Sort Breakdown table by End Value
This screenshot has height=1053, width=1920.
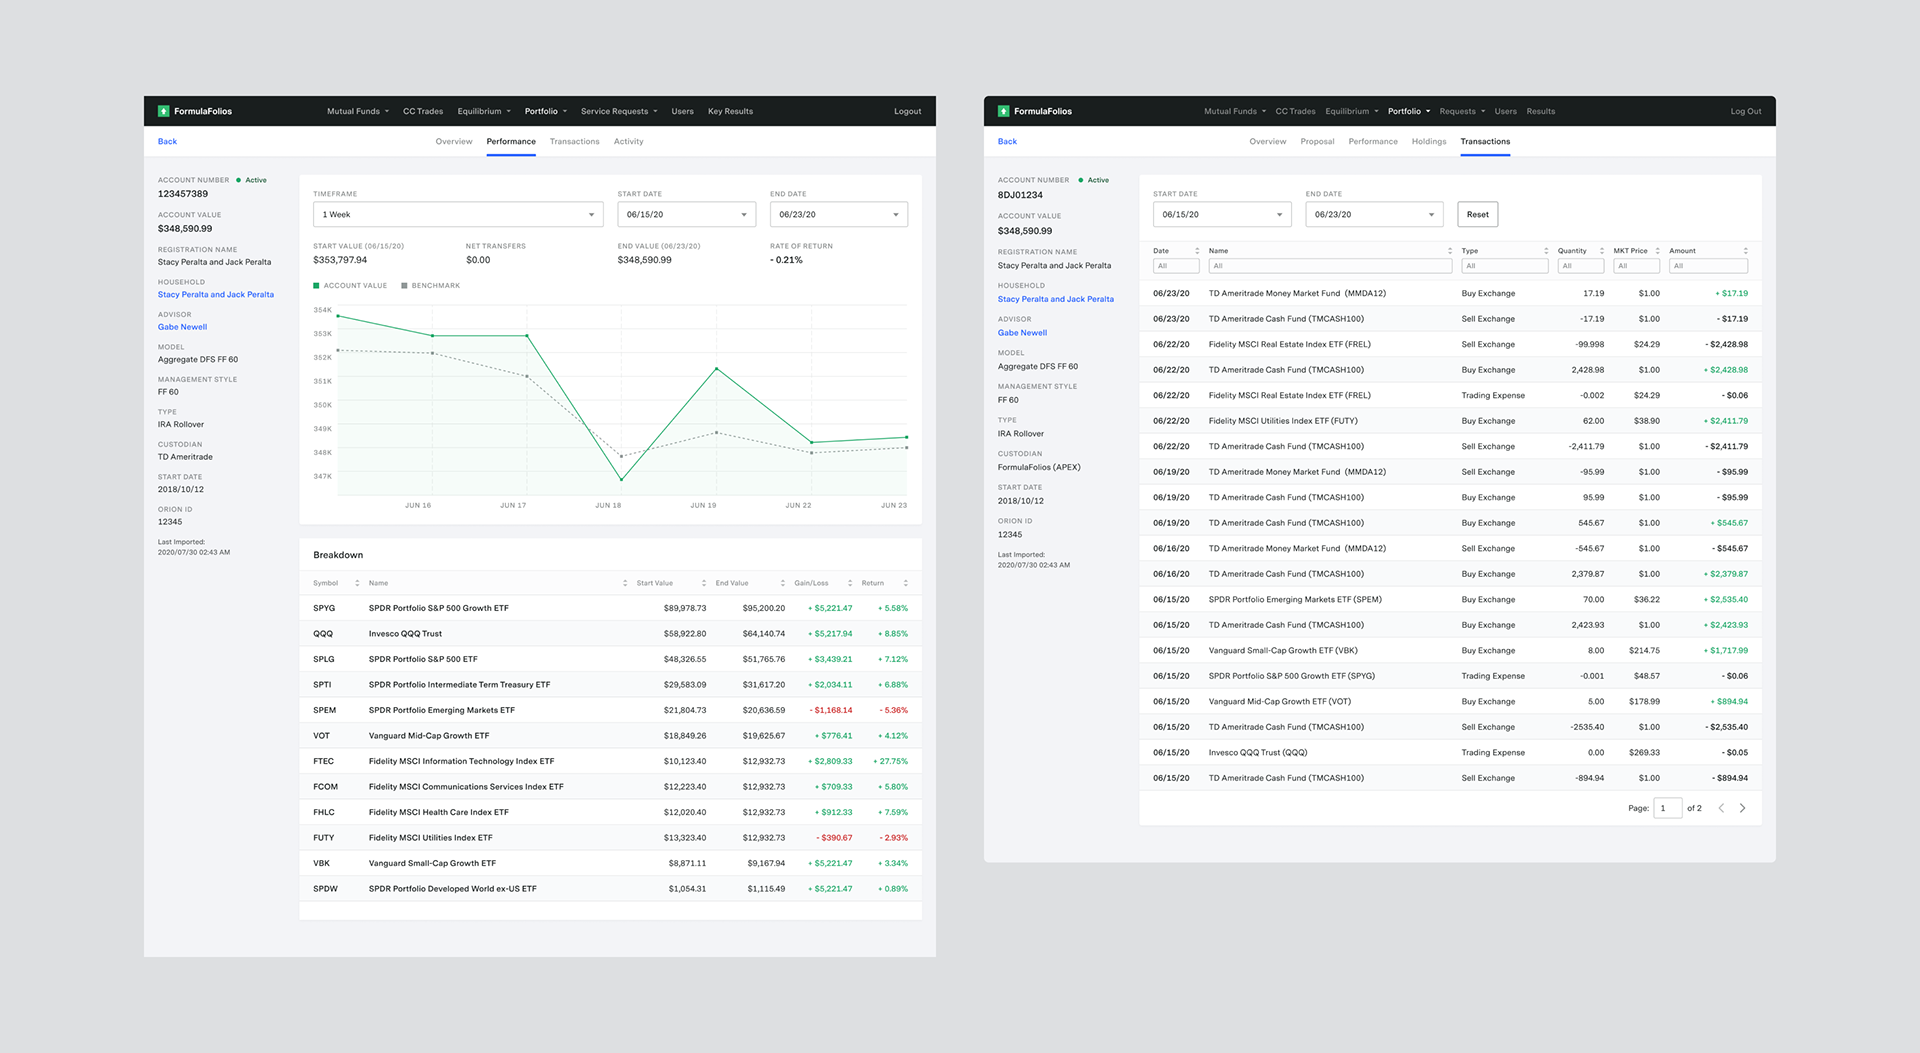pos(782,583)
